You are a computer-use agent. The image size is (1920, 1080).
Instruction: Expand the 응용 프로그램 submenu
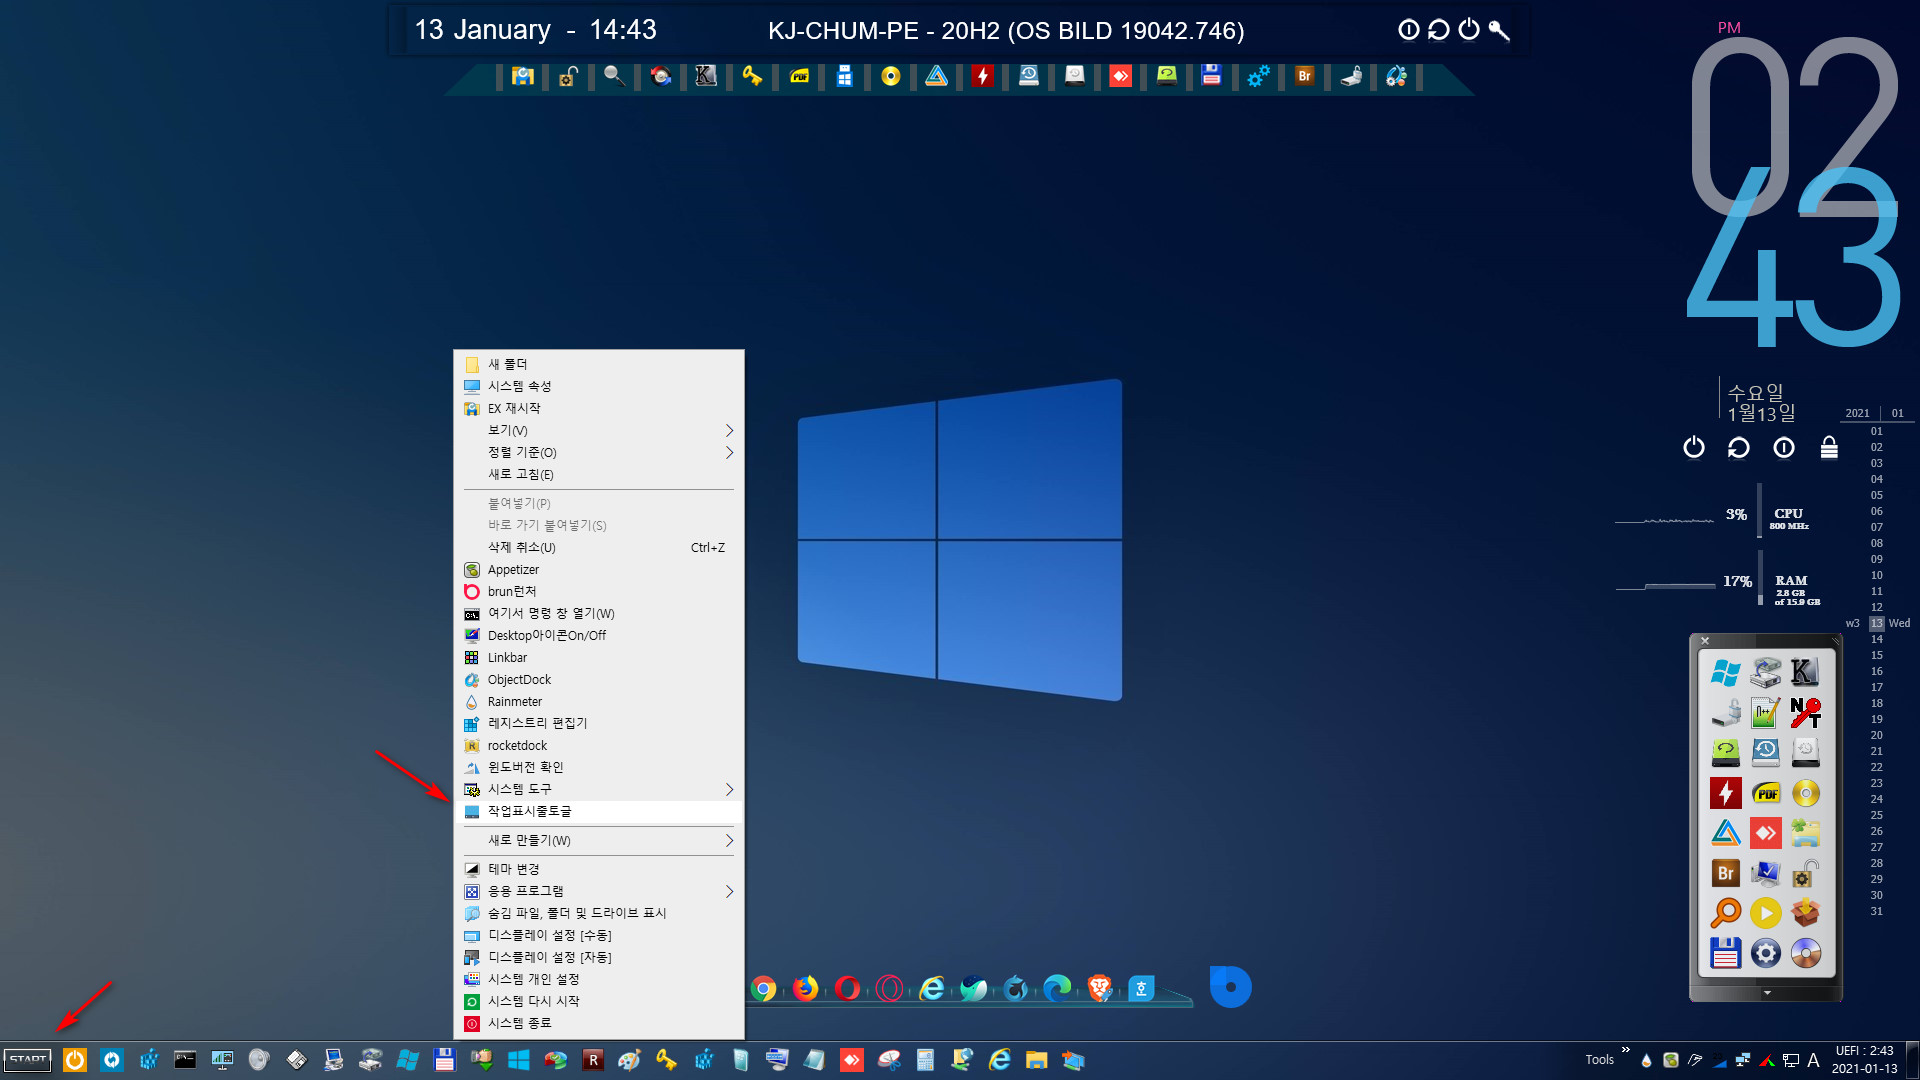(x=599, y=891)
